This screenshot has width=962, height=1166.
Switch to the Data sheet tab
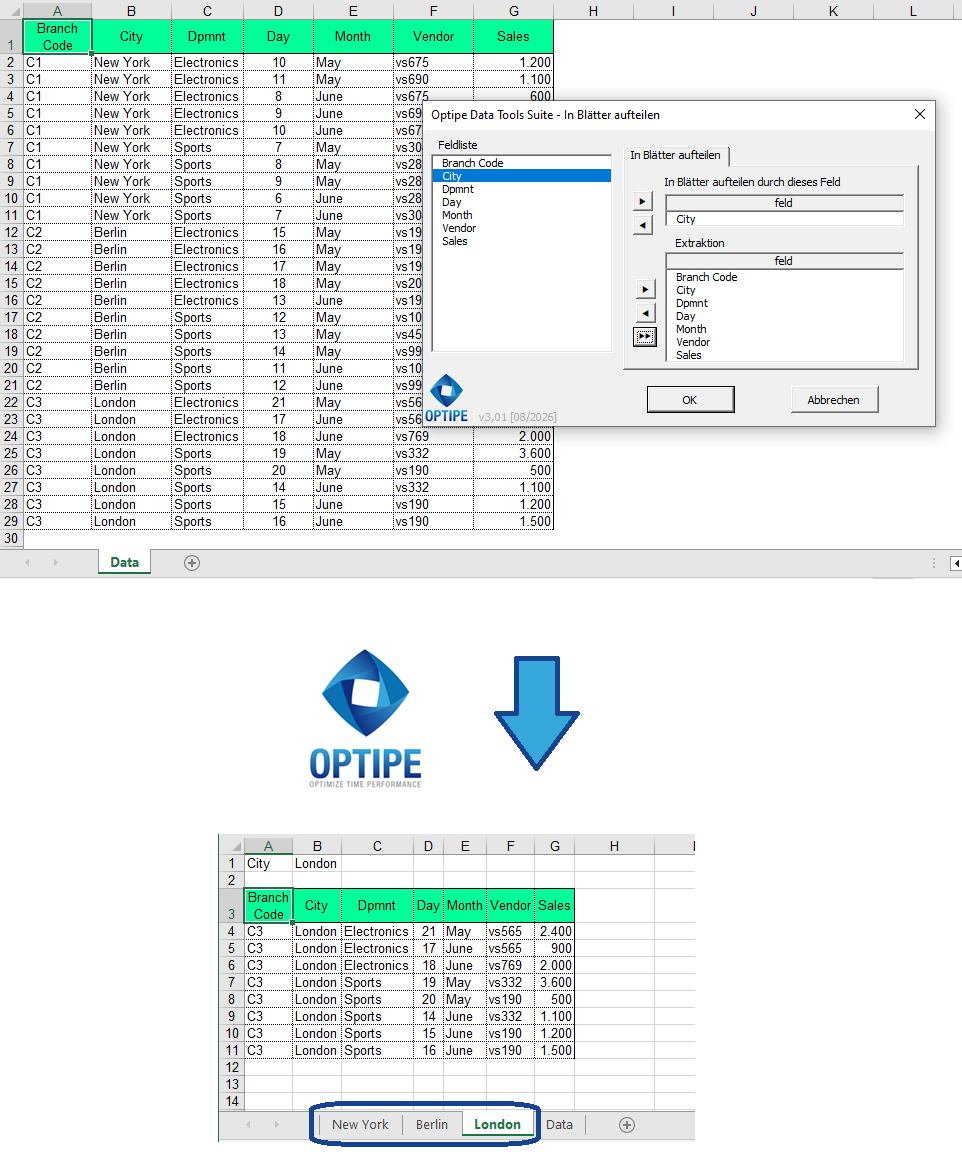[124, 563]
